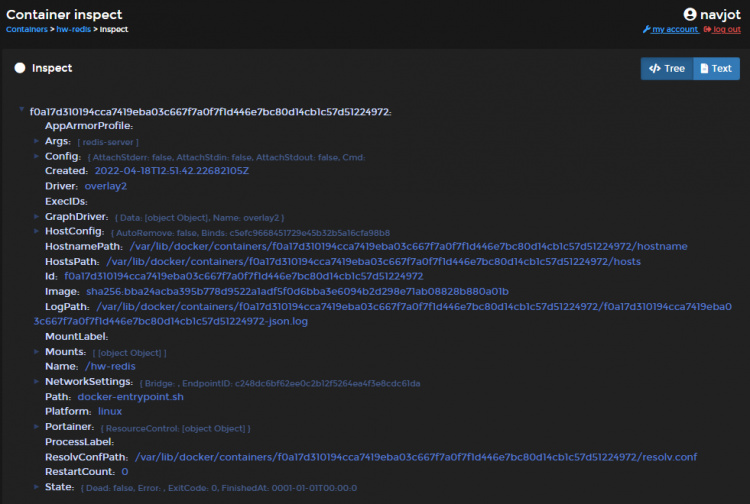Image resolution: width=750 pixels, height=504 pixels.
Task: Collapse the root container ID node
Action: point(21,111)
